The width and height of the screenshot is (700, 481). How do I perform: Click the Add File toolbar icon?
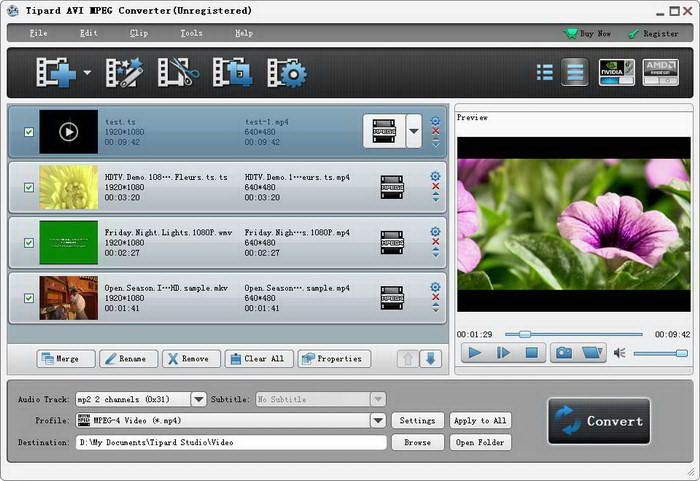54,73
